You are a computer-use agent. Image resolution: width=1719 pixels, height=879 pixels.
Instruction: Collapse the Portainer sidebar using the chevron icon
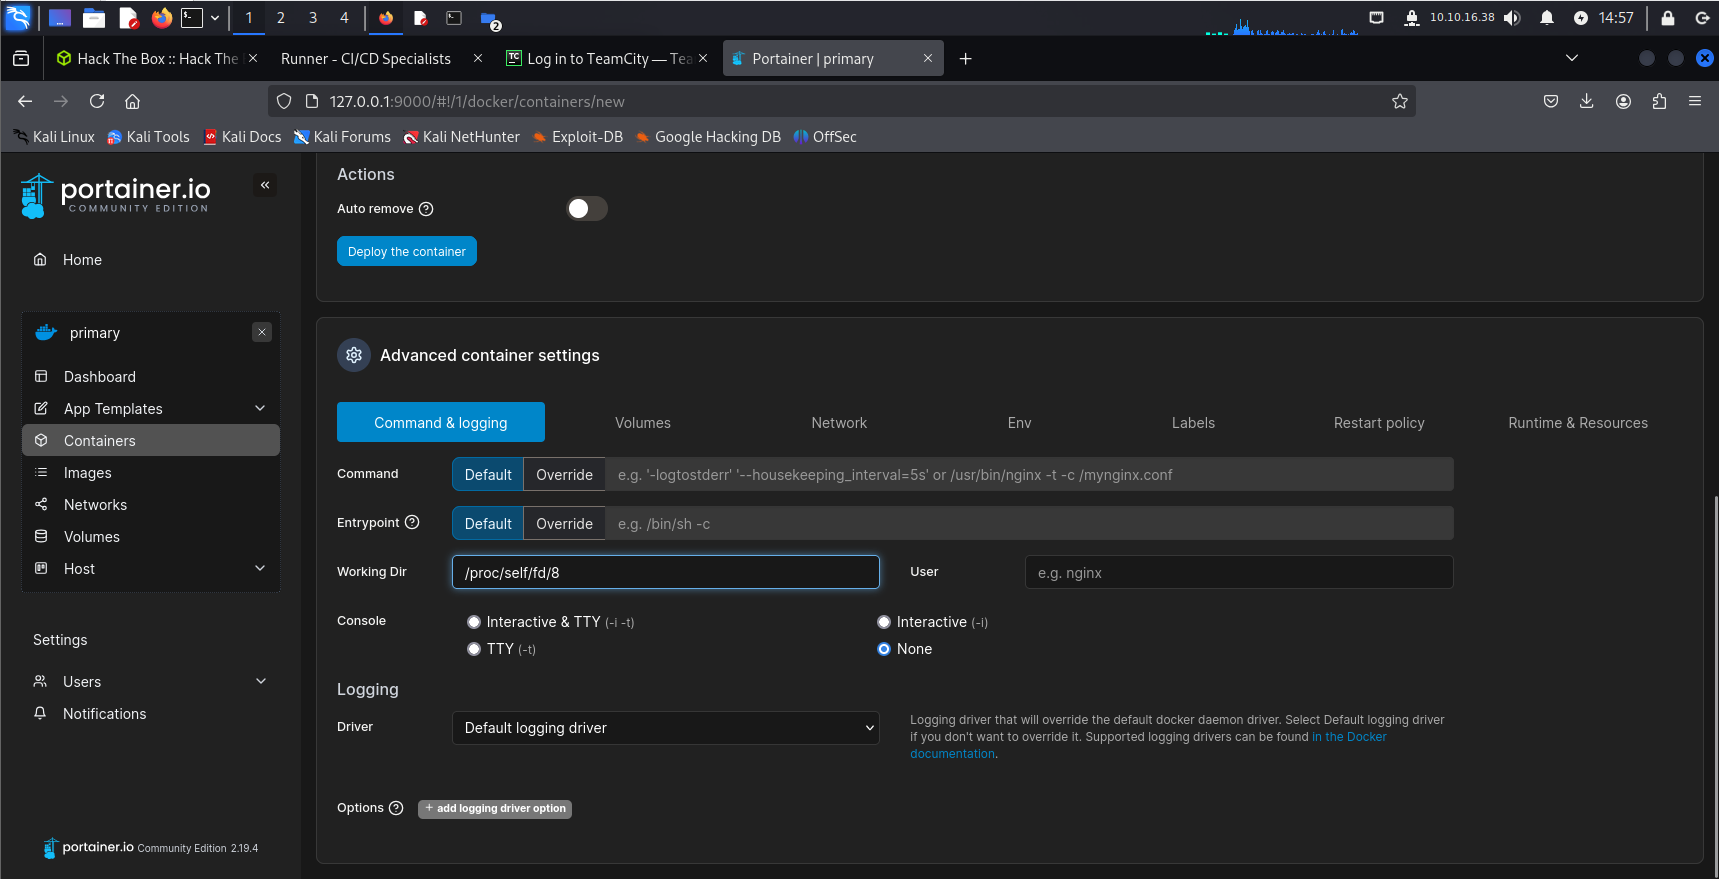[265, 185]
